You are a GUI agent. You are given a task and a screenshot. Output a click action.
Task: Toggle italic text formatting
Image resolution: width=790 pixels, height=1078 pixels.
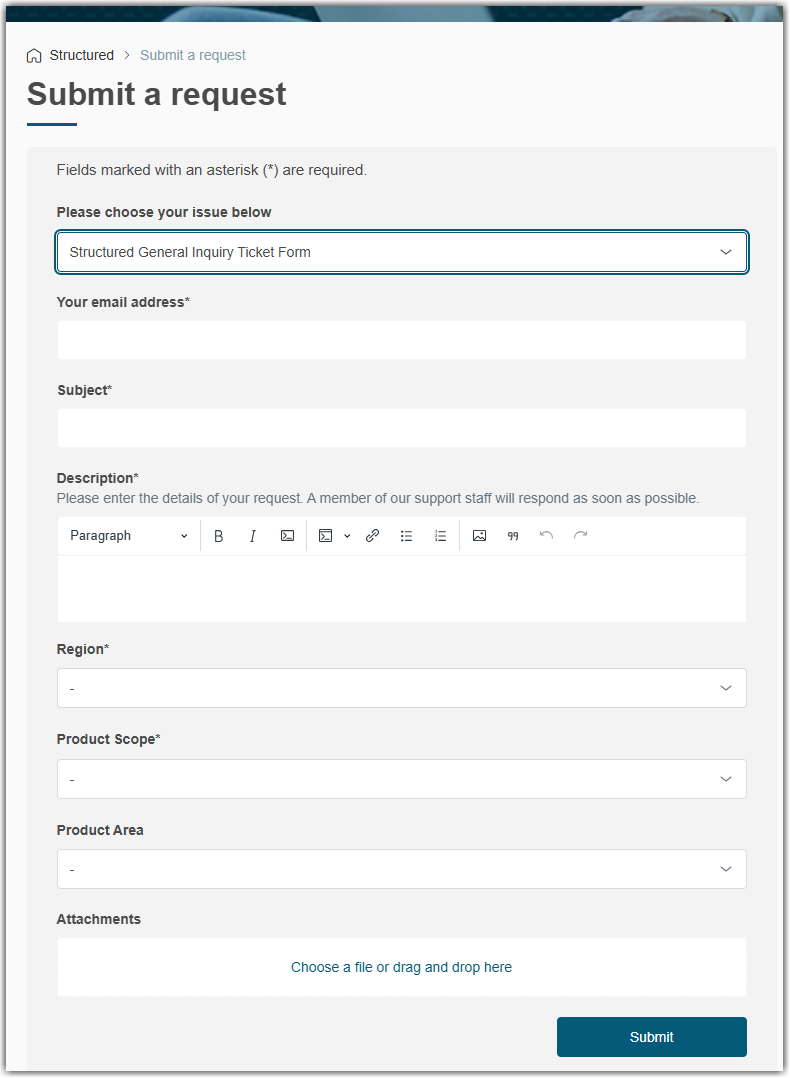[x=253, y=536]
